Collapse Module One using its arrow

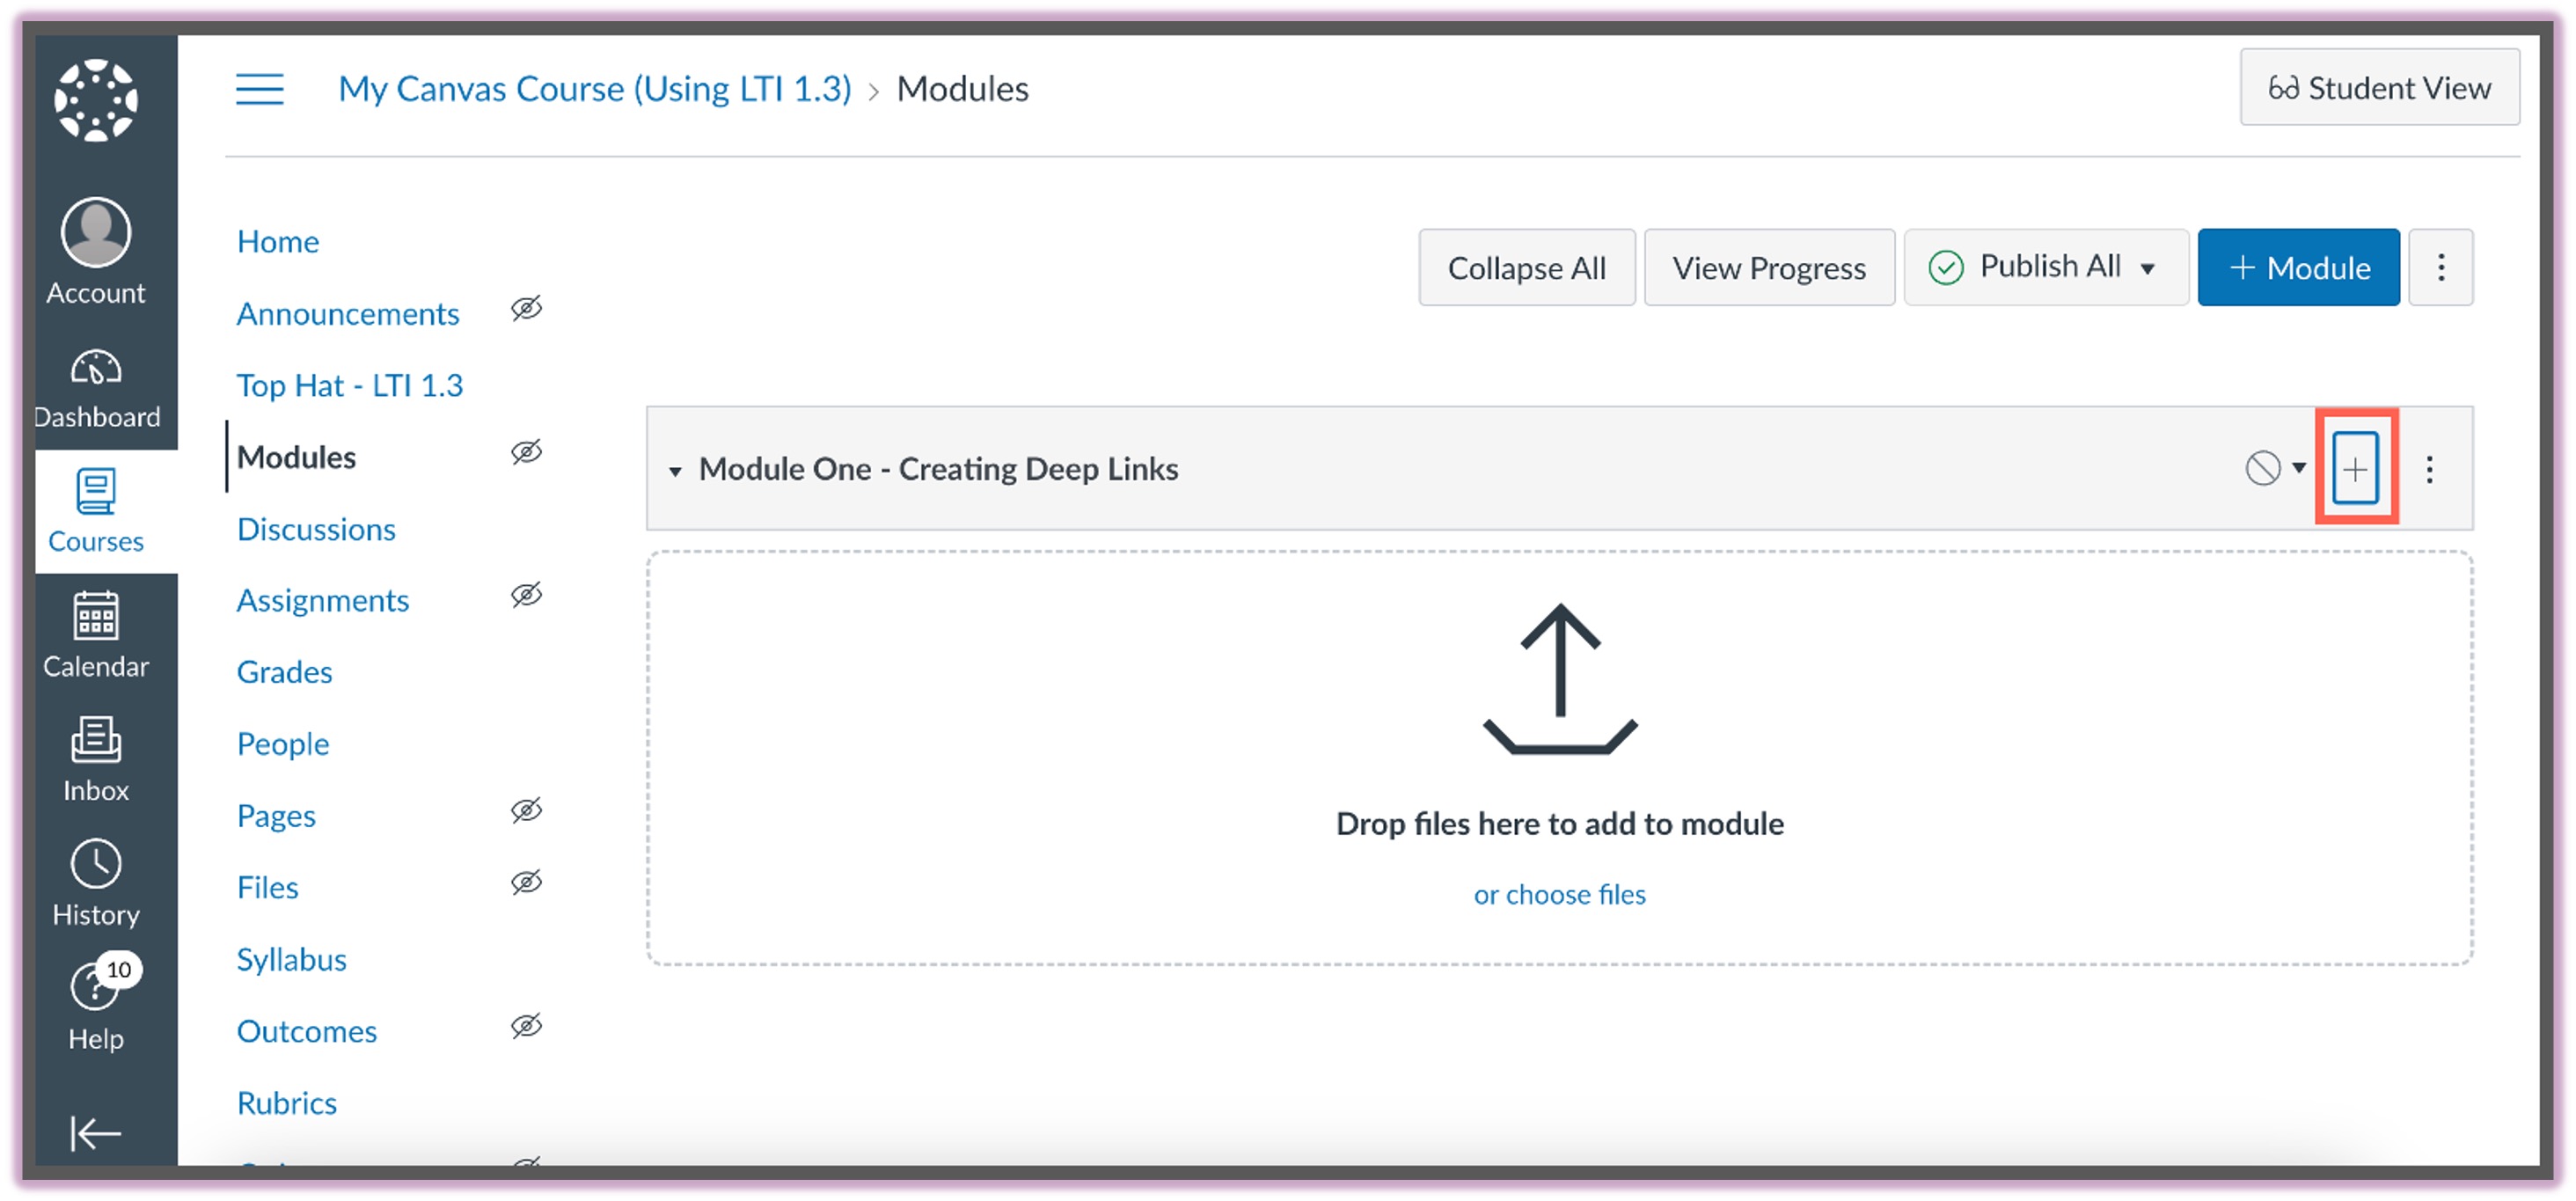coord(675,471)
